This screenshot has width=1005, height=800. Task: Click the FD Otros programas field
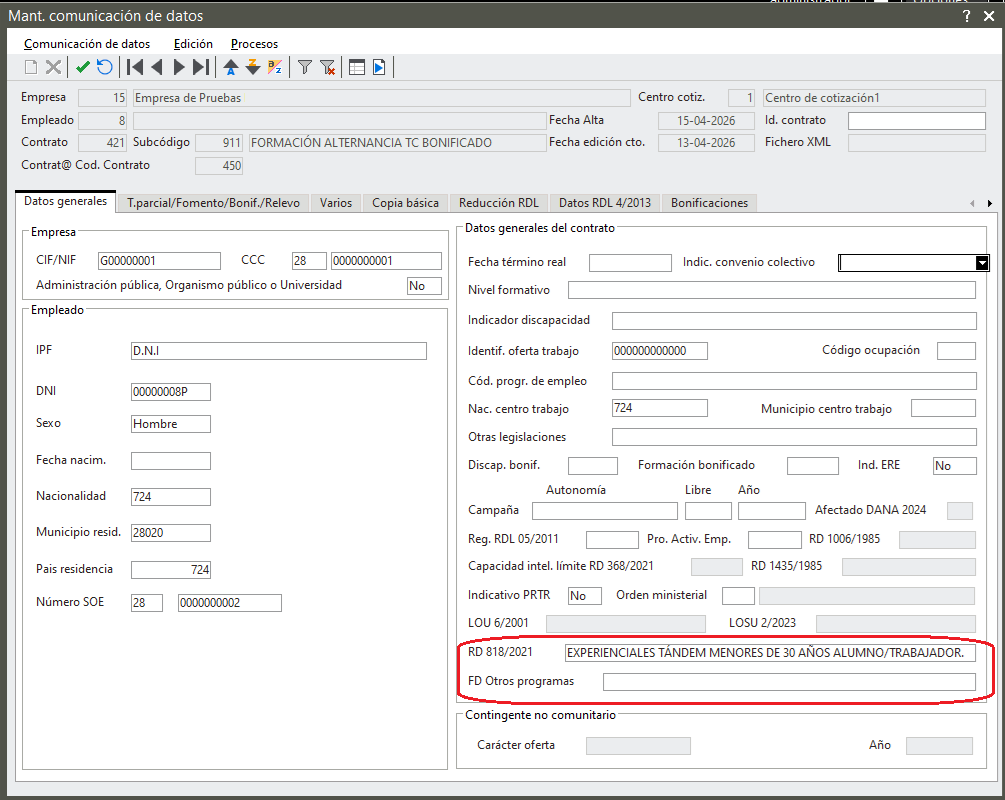(789, 681)
